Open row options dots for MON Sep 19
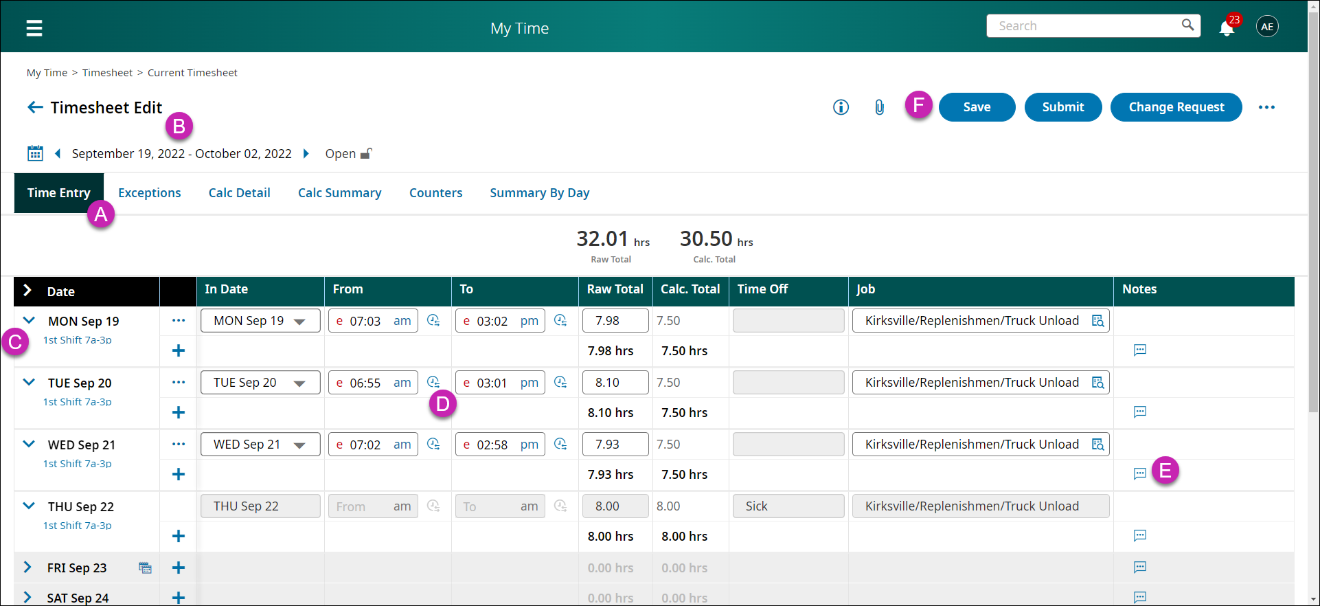The image size is (1320, 606). tap(179, 321)
